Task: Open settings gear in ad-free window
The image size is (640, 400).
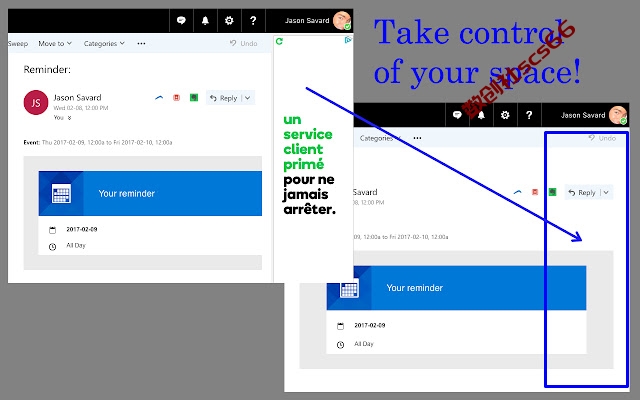Action: (505, 115)
